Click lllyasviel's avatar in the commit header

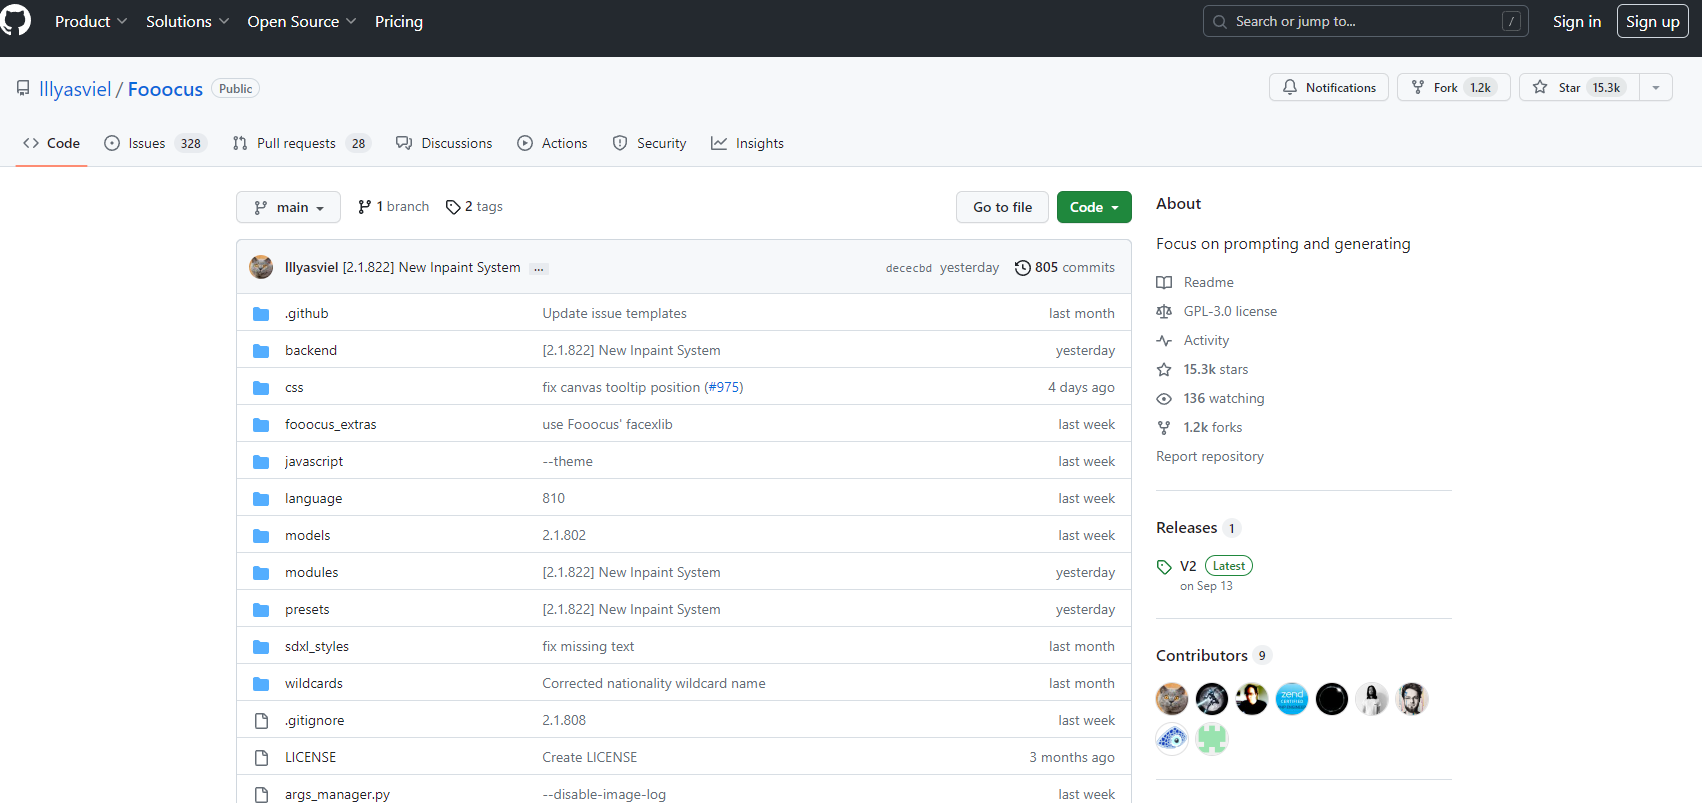tap(261, 267)
